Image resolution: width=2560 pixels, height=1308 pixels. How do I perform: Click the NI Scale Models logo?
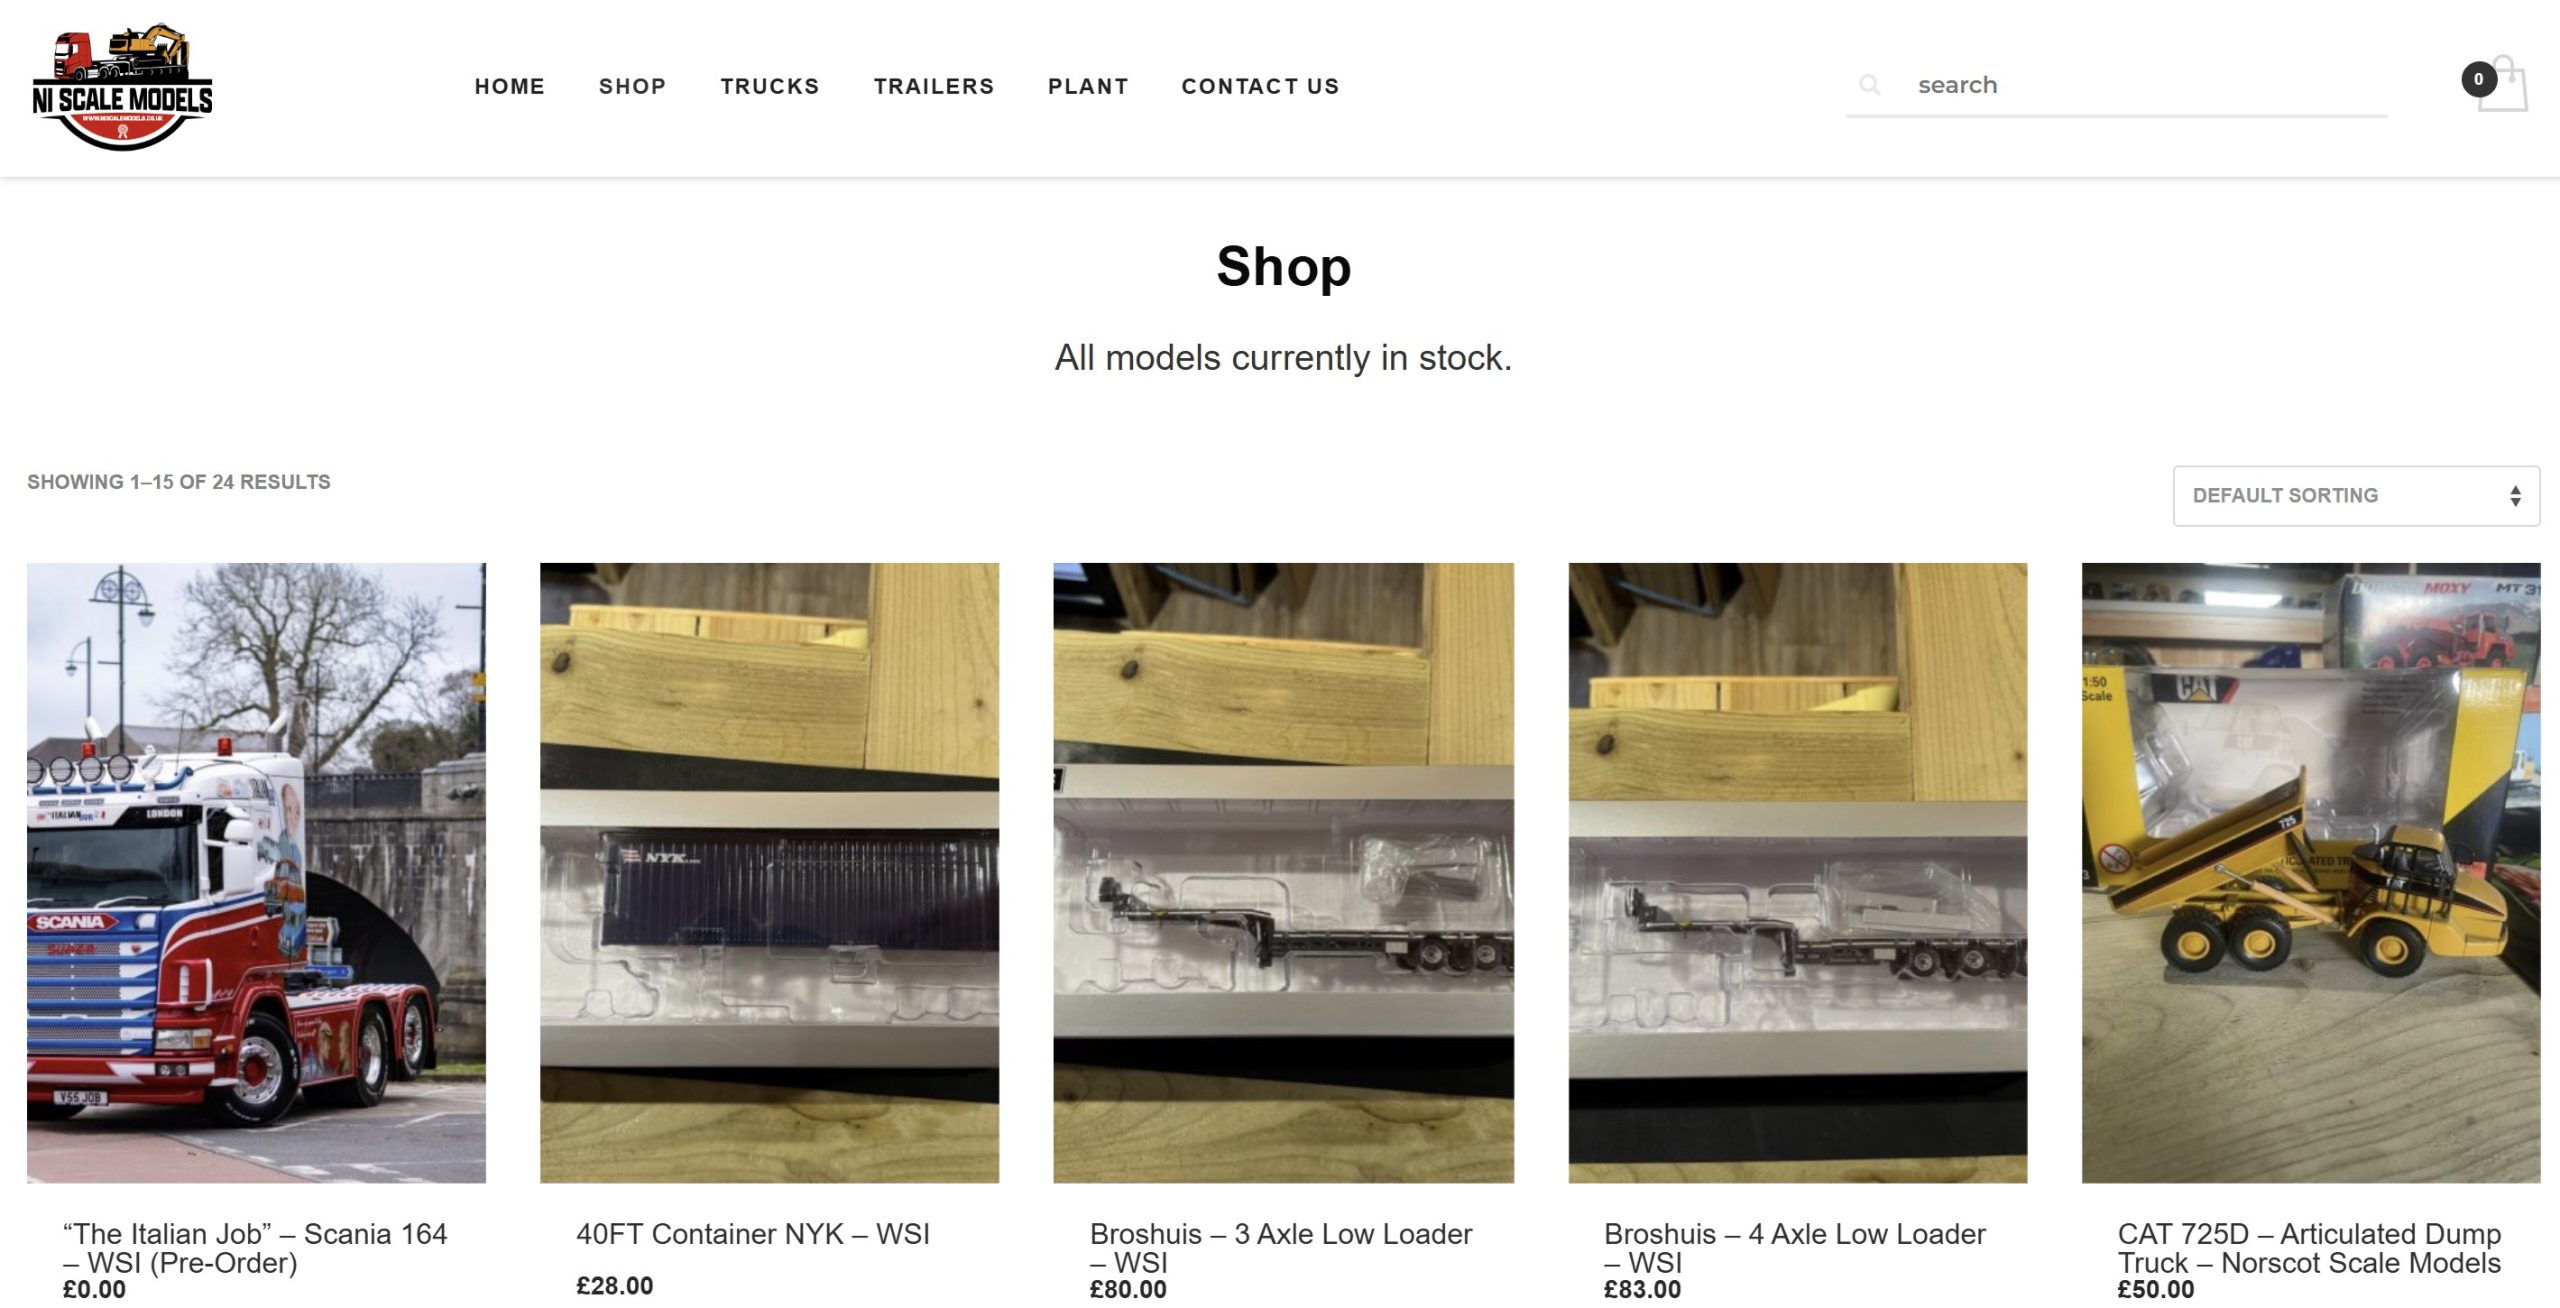pyautogui.click(x=122, y=88)
